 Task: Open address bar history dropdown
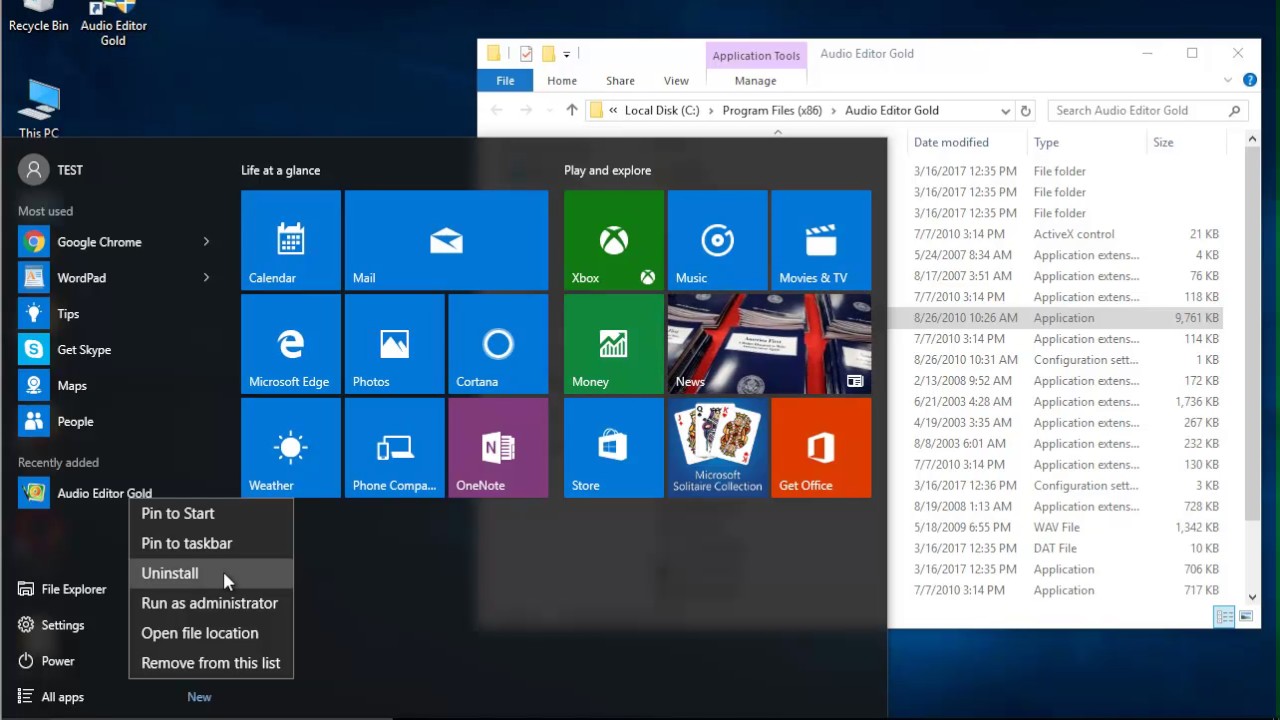(1005, 111)
